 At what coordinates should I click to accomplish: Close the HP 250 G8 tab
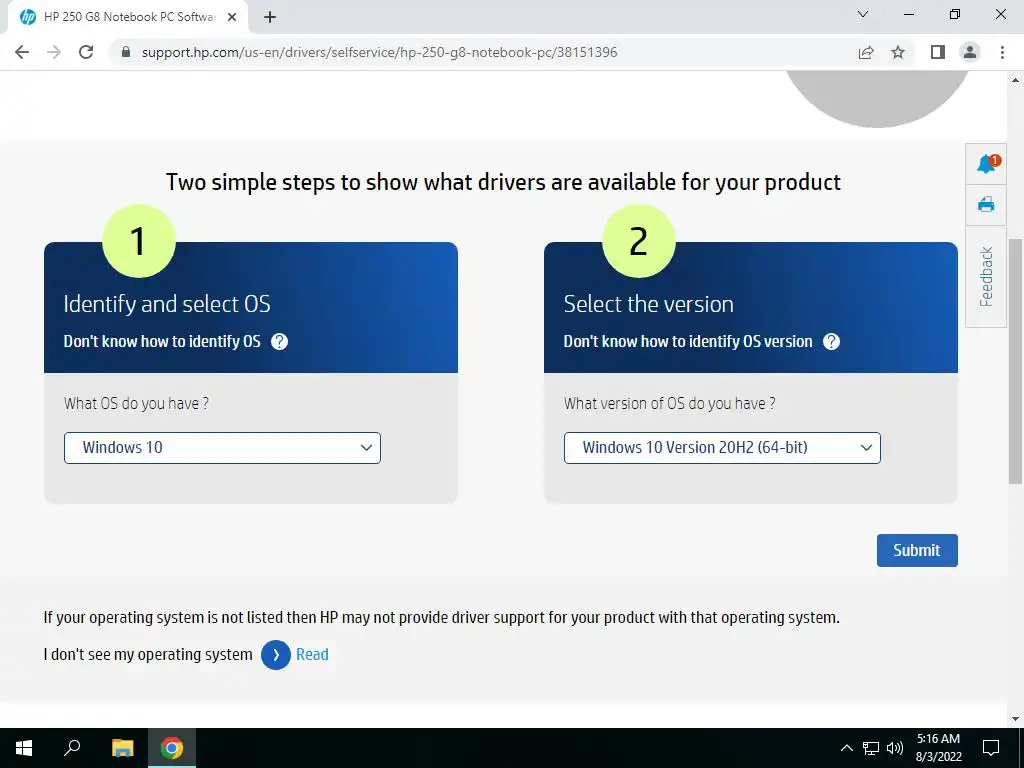[232, 18]
